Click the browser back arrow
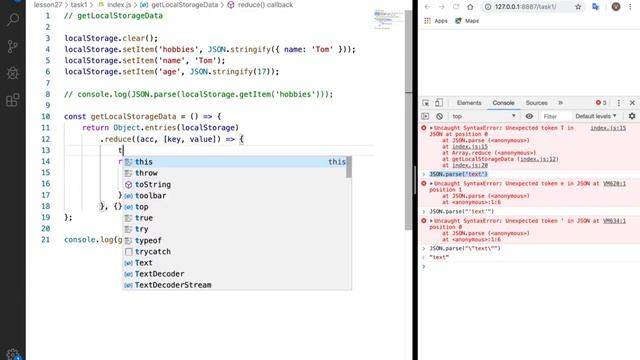The width and height of the screenshot is (640, 360). point(427,7)
